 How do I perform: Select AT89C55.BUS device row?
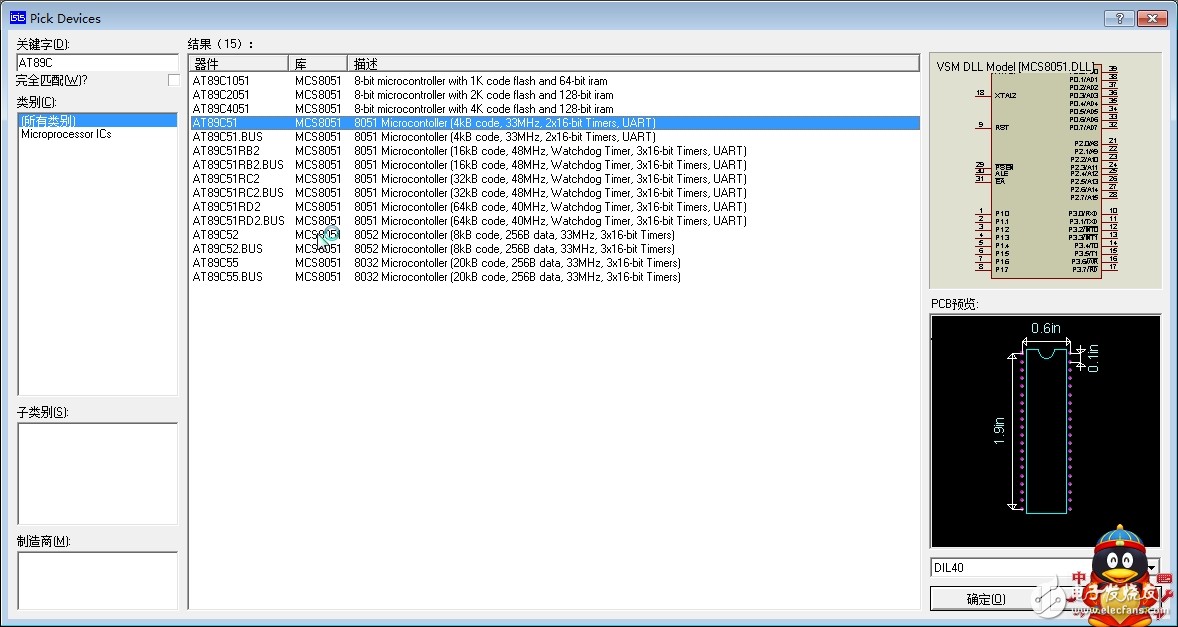click(x=554, y=277)
